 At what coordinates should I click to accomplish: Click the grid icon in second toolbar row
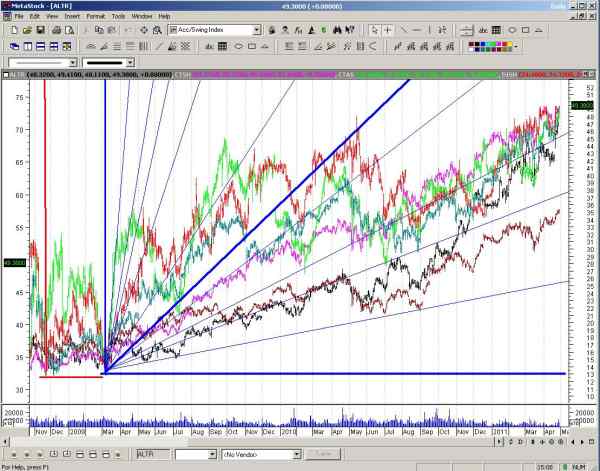(222, 46)
